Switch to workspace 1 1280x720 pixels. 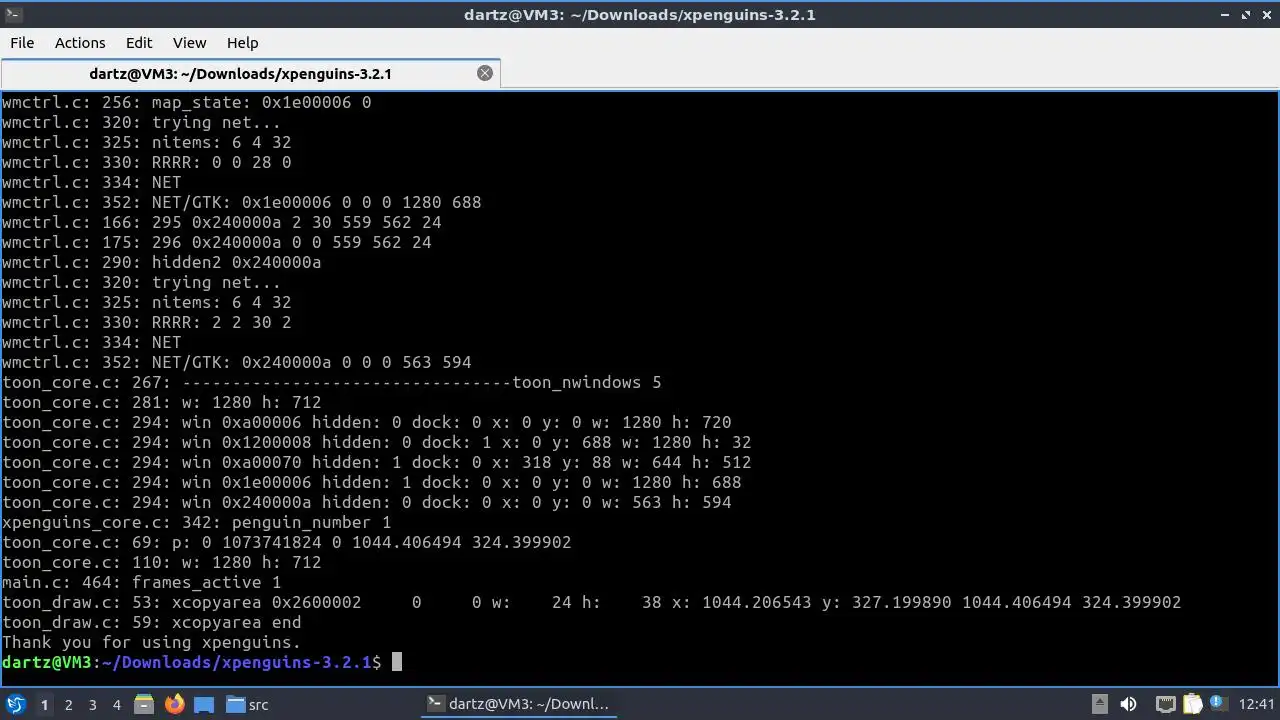[x=44, y=705]
